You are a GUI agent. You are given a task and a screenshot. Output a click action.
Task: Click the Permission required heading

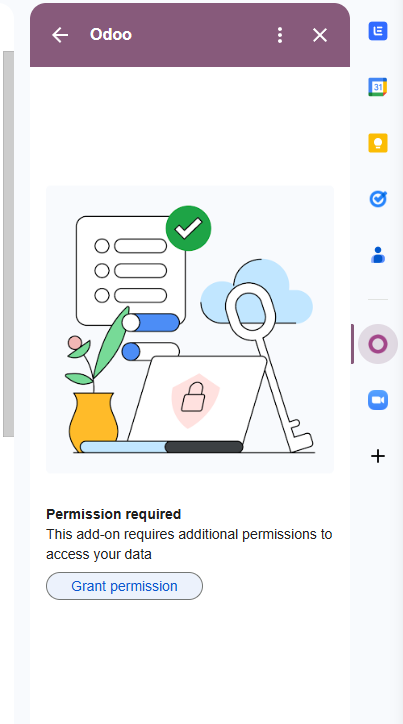[x=114, y=514]
